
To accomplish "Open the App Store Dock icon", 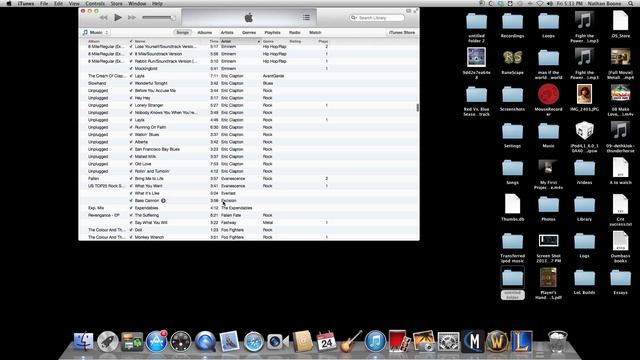I will pos(156,341).
